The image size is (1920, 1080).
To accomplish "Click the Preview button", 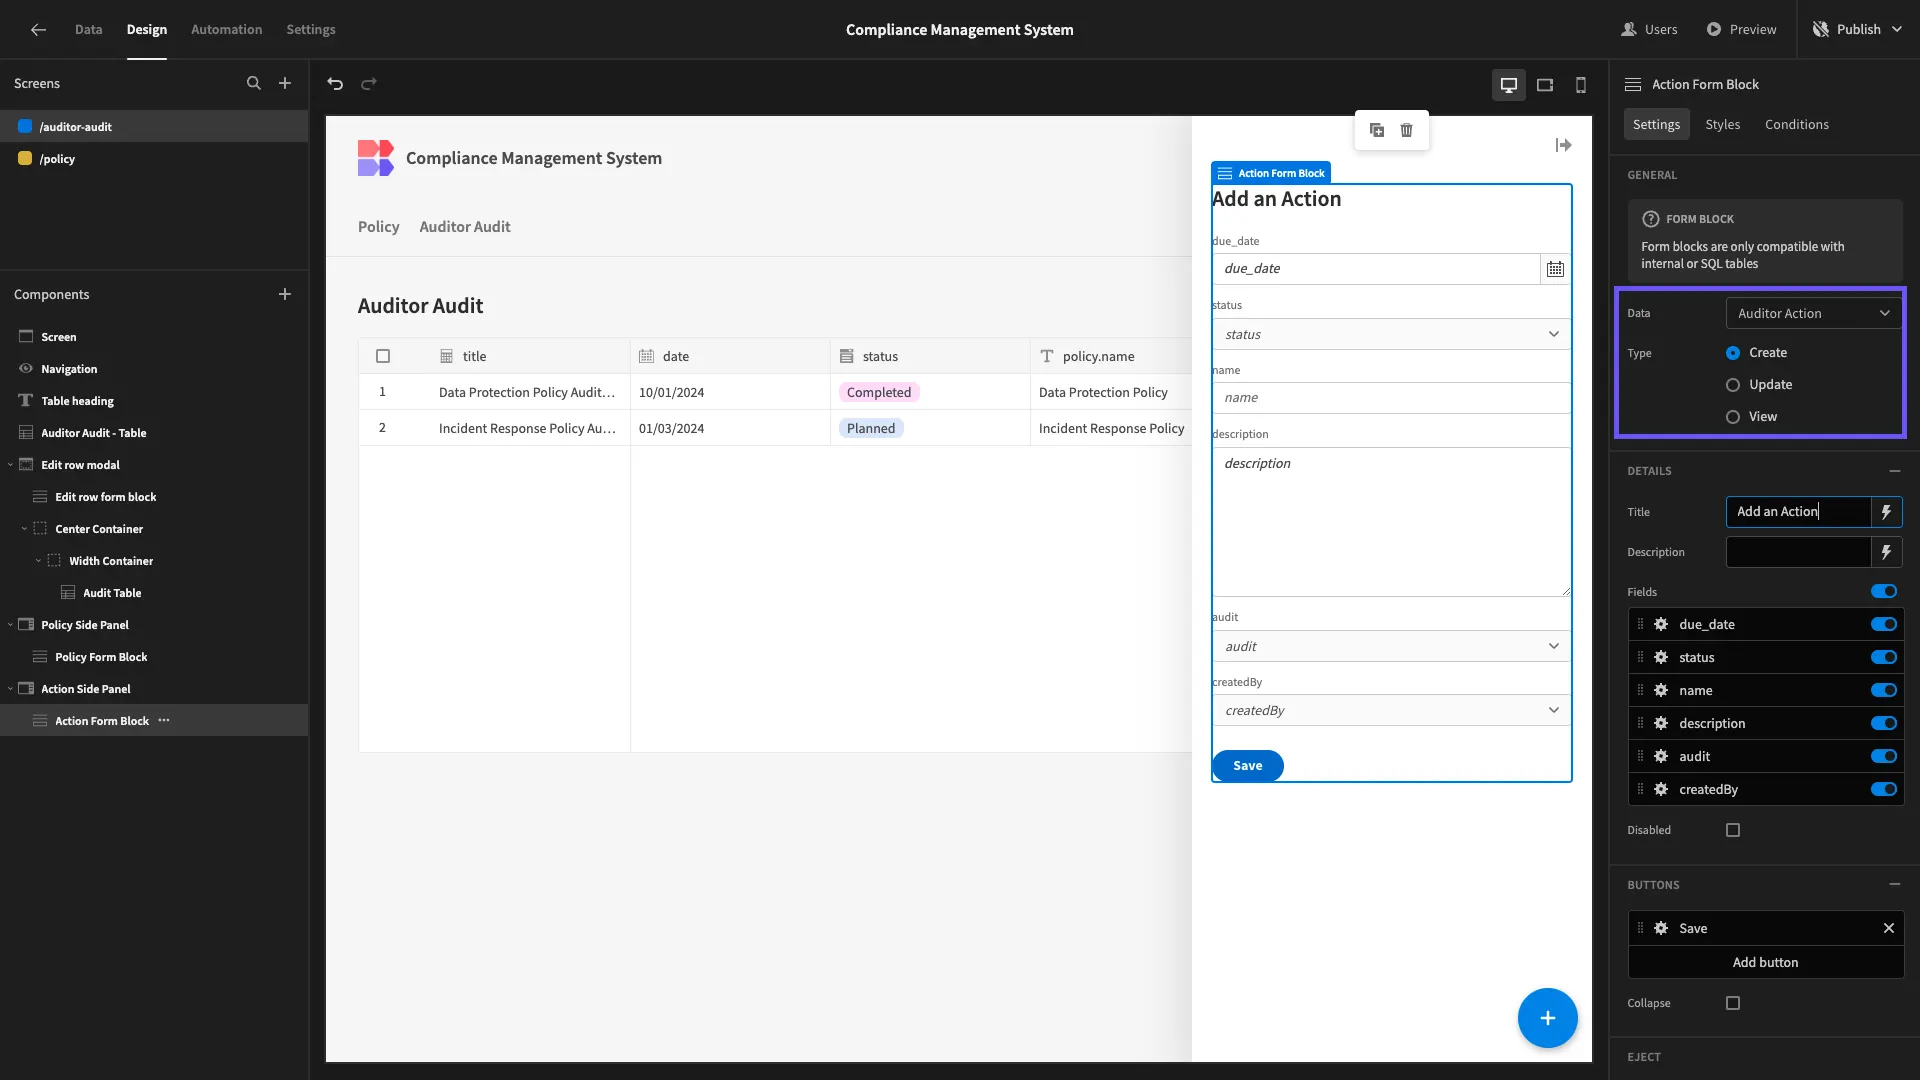I will pyautogui.click(x=1741, y=29).
